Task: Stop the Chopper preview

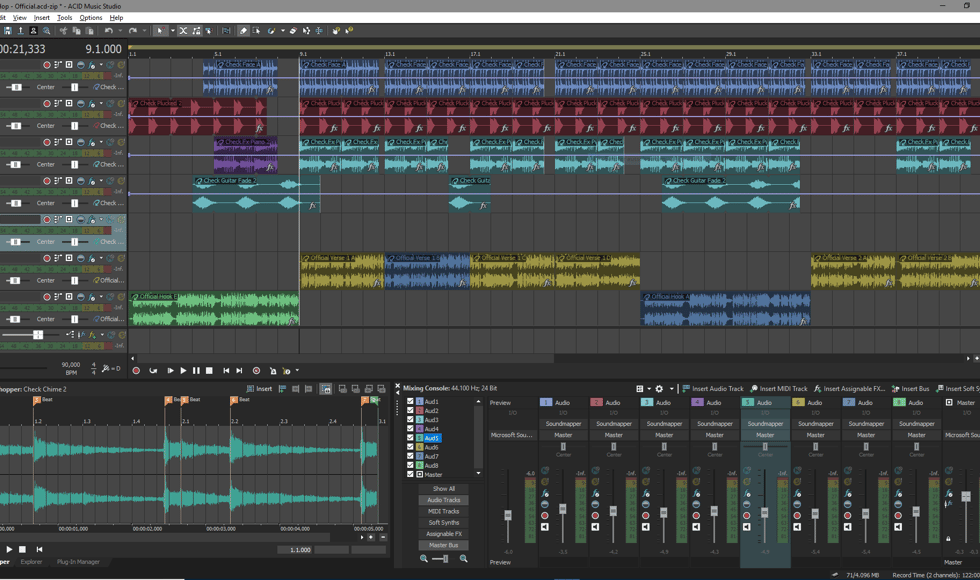Action: tap(22, 549)
